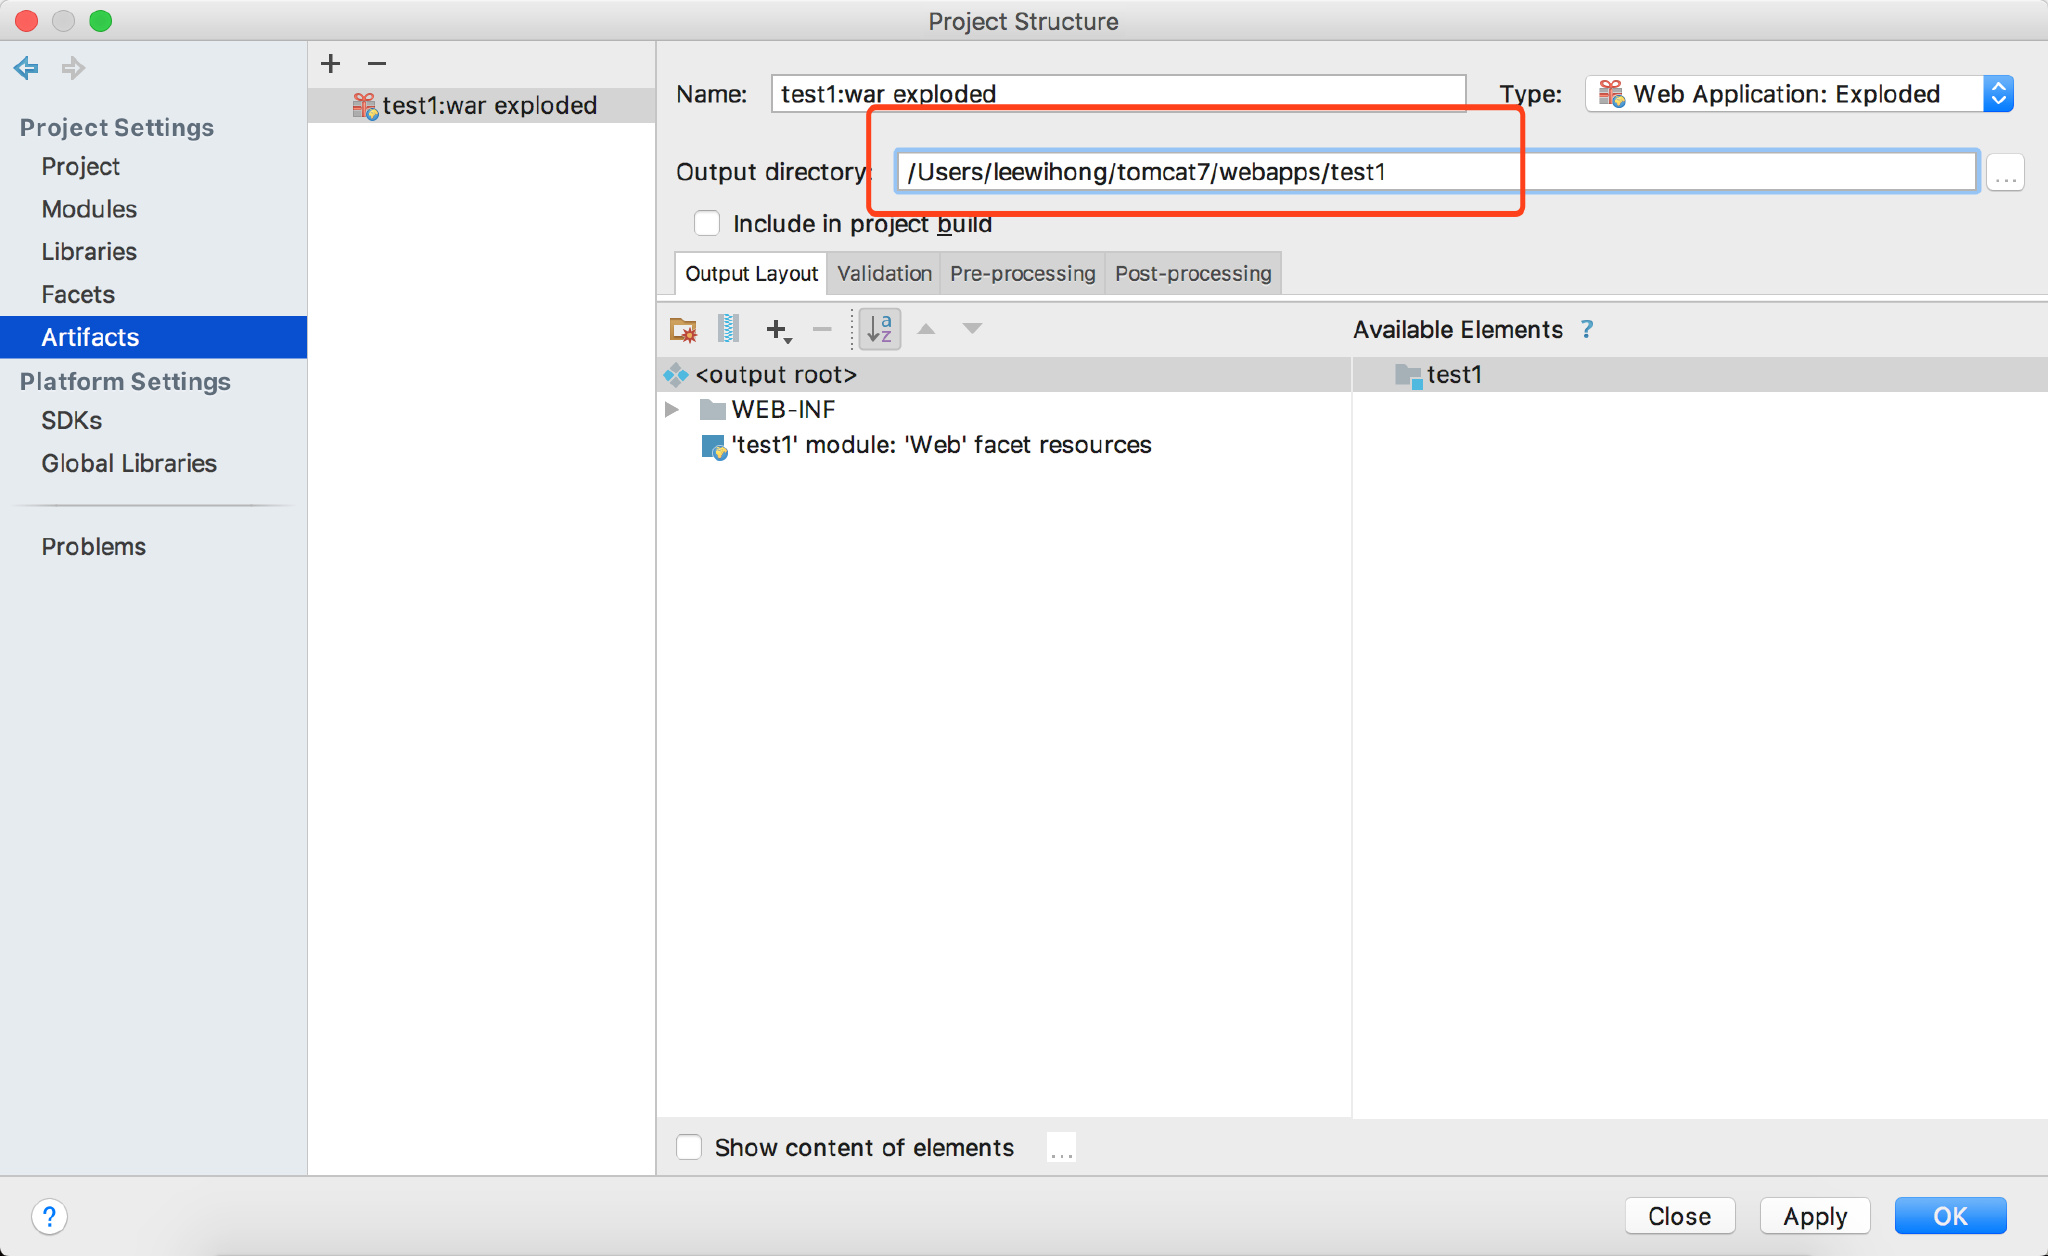Image resolution: width=2048 pixels, height=1256 pixels.
Task: Click the Apply button
Action: (x=1815, y=1216)
